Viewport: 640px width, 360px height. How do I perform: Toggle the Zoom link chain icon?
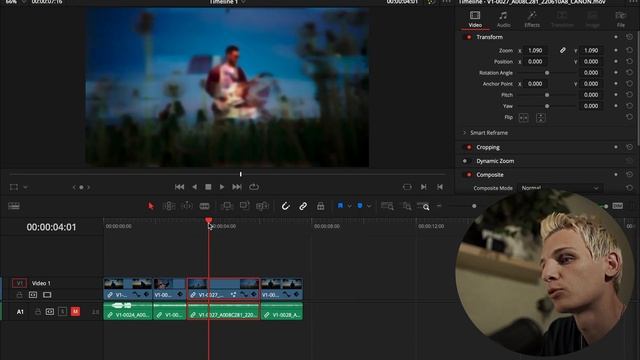(x=562, y=50)
